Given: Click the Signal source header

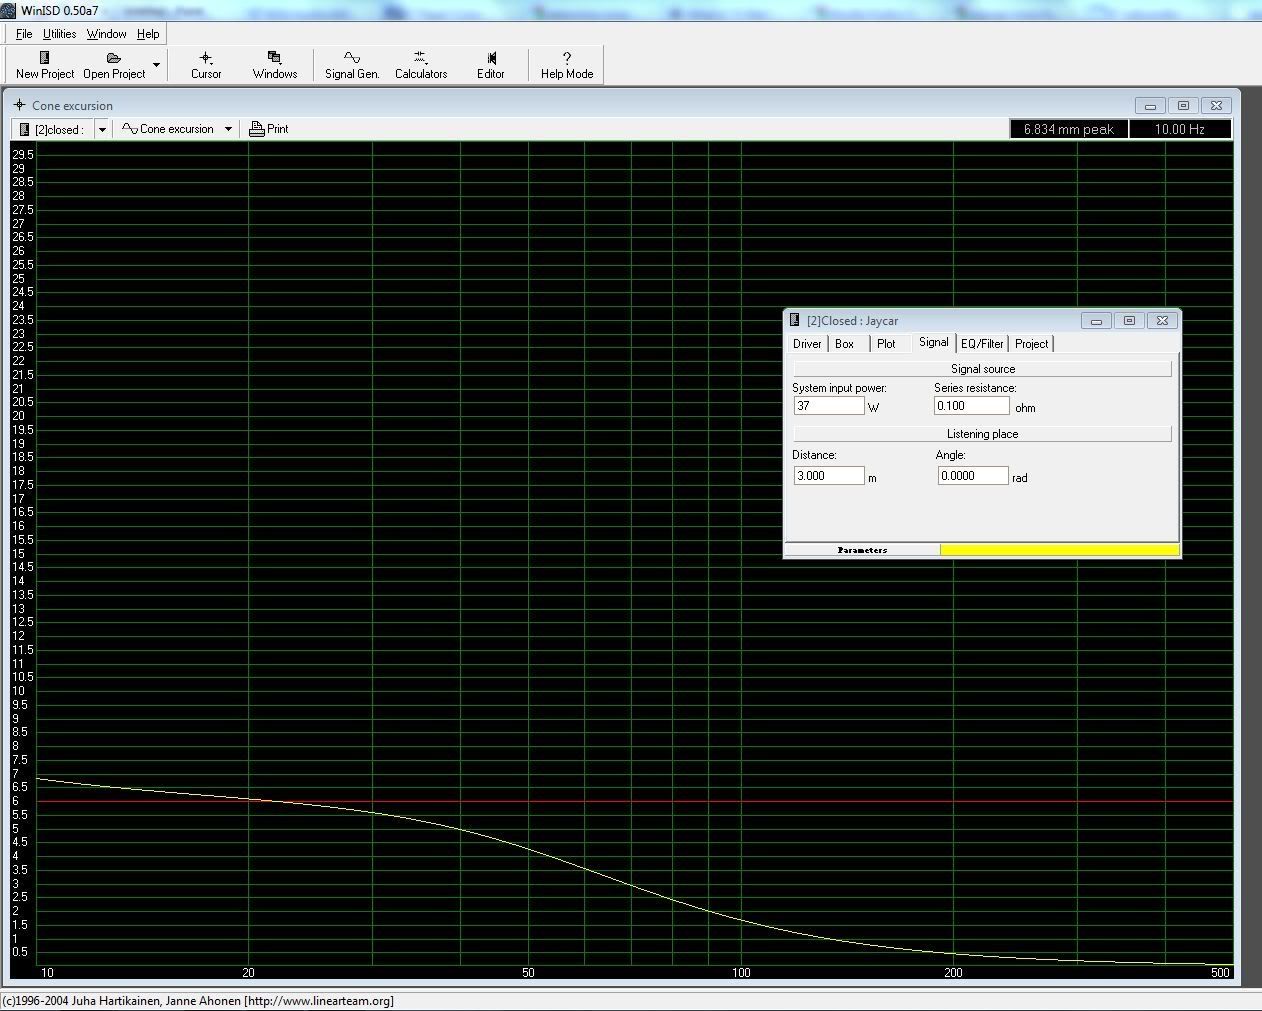Looking at the screenshot, I should coord(982,369).
